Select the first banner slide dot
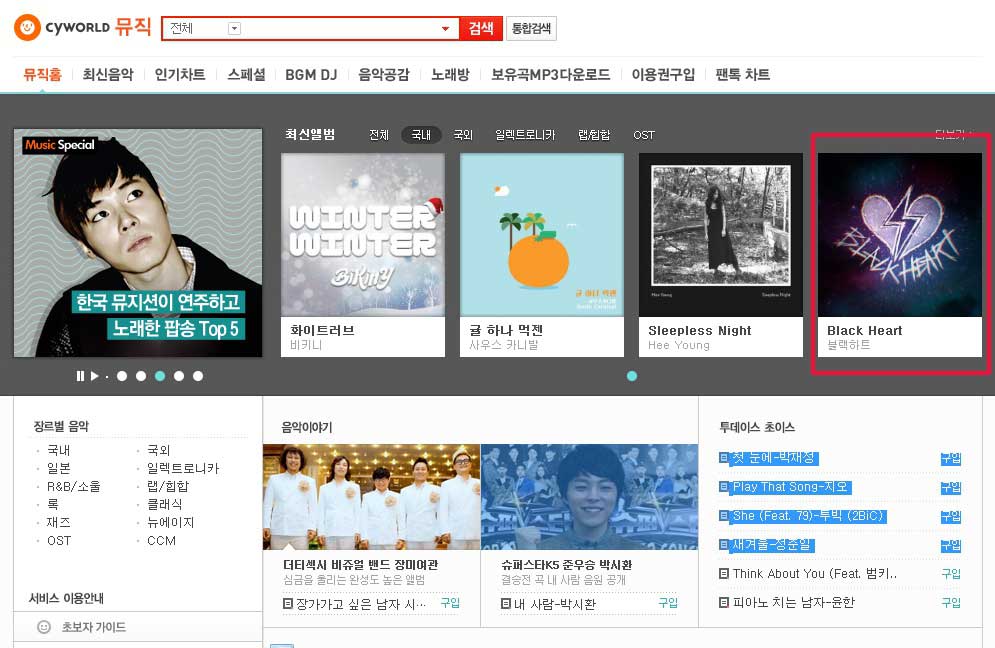Image resolution: width=995 pixels, height=648 pixels. pyautogui.click(x=122, y=376)
